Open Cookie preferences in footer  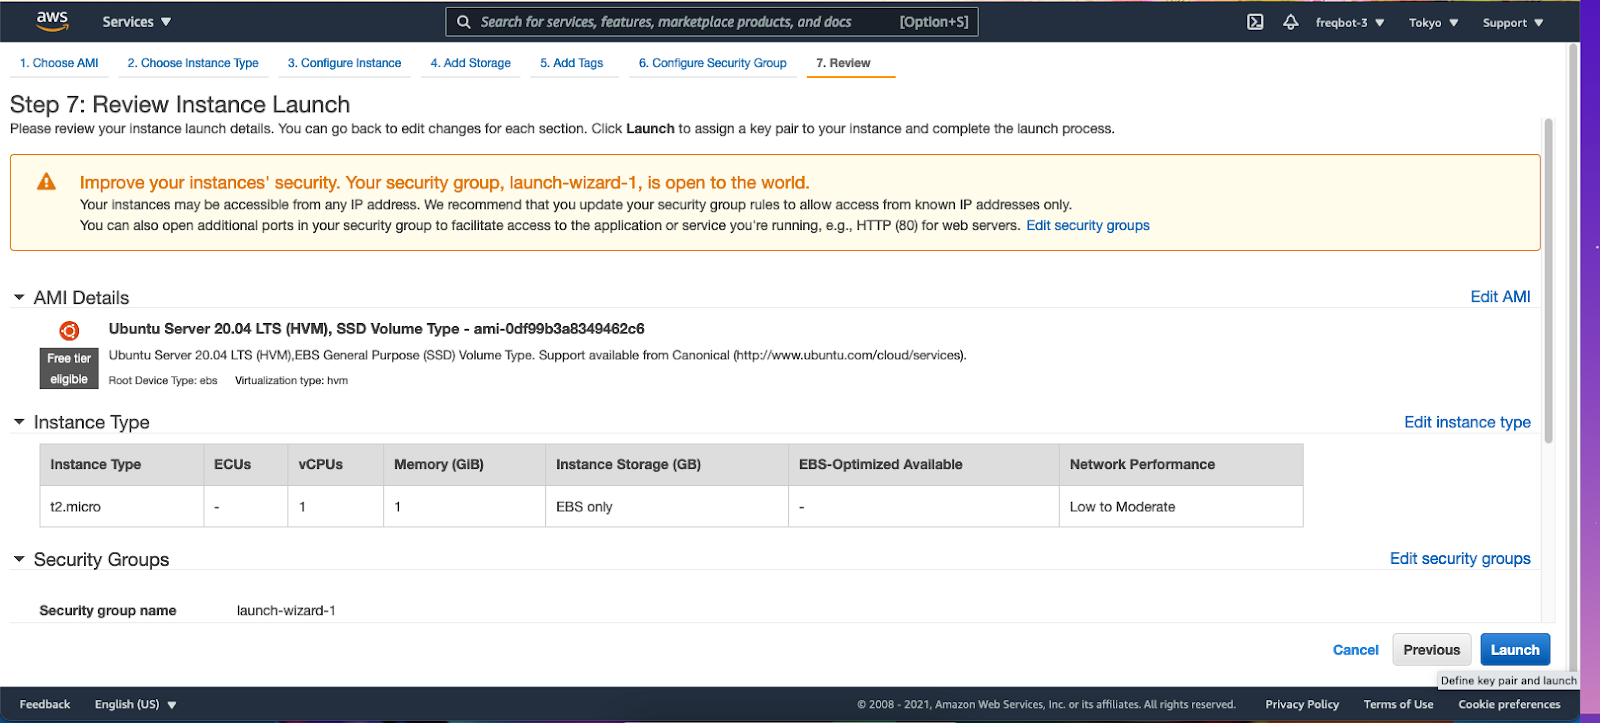pyautogui.click(x=1509, y=704)
